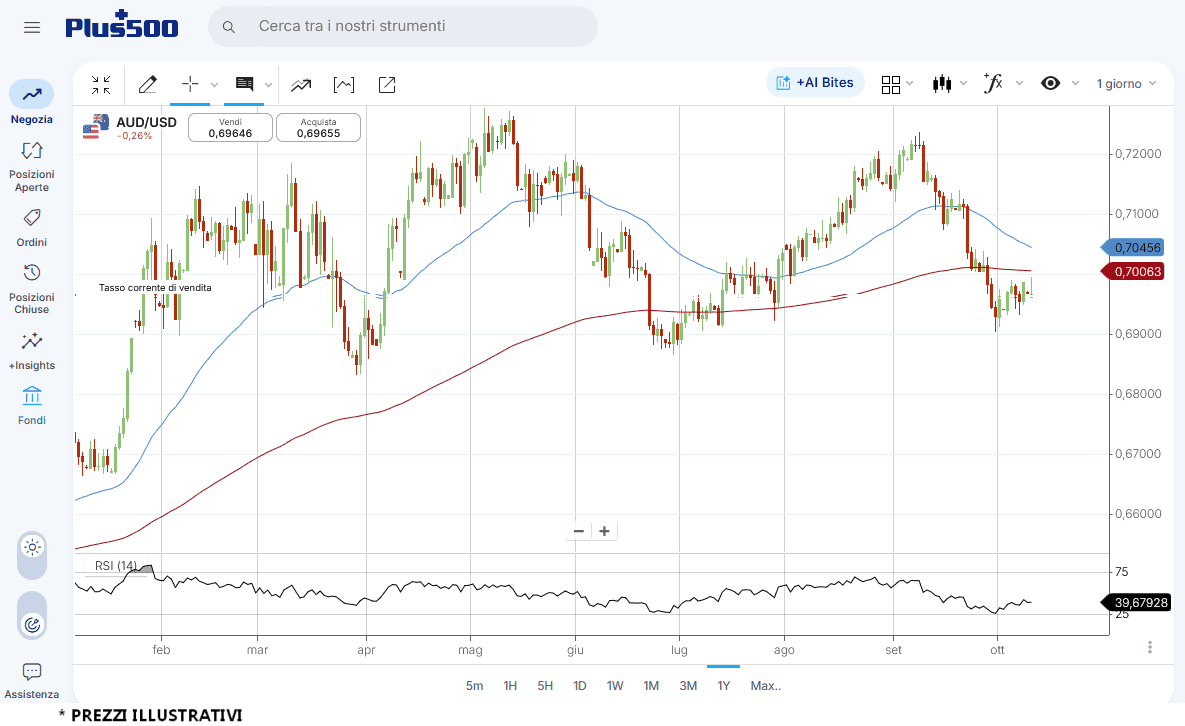Click 'Tasso corrente di vendita' label
1185x726 pixels.
(x=155, y=288)
